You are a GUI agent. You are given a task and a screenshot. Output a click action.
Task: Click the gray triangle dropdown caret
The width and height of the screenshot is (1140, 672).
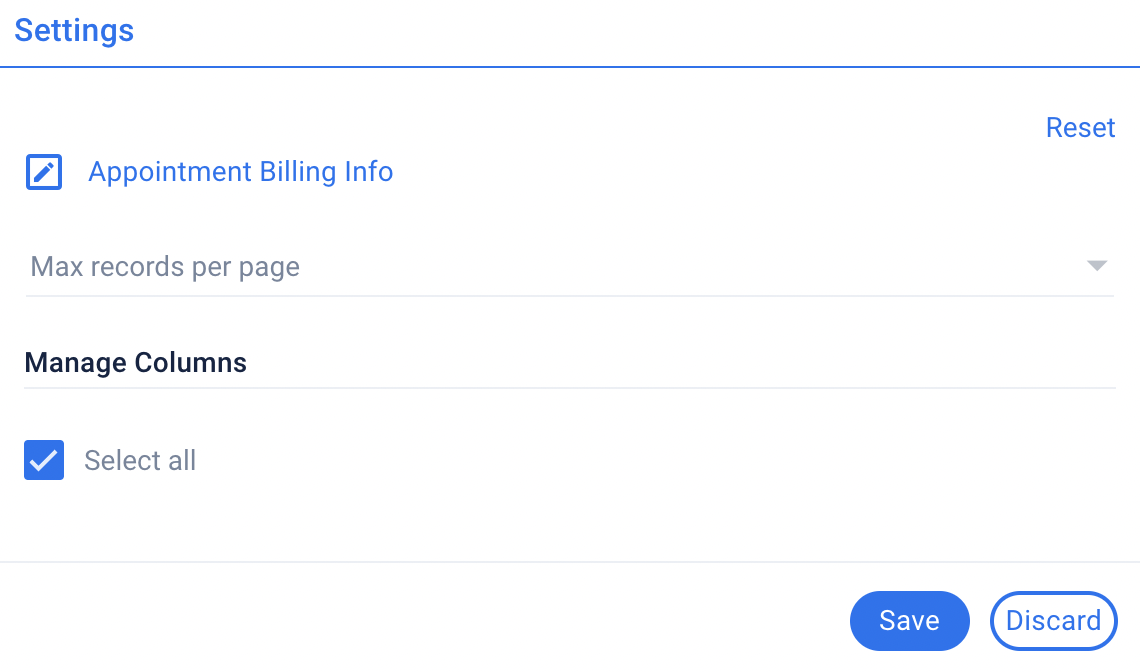pyautogui.click(x=1096, y=265)
